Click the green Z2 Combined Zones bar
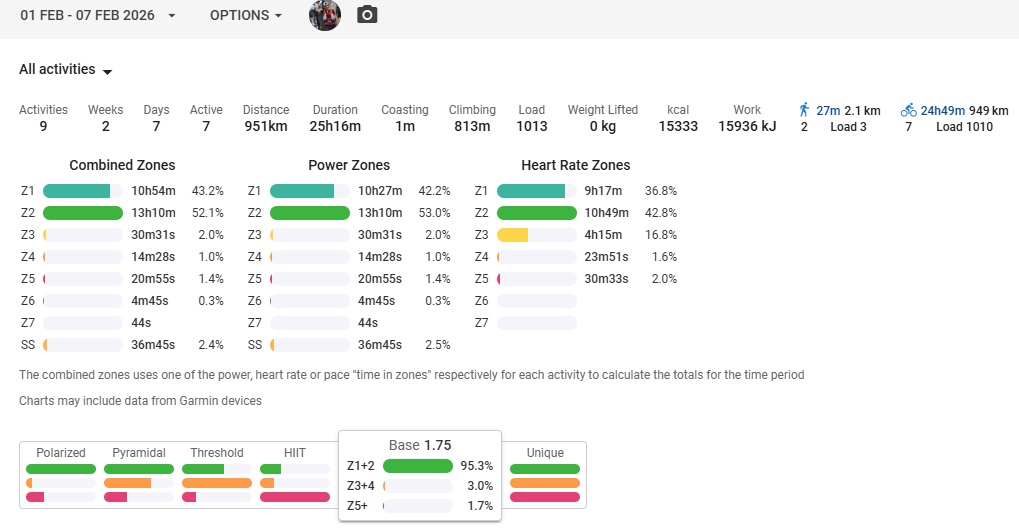 [83, 213]
